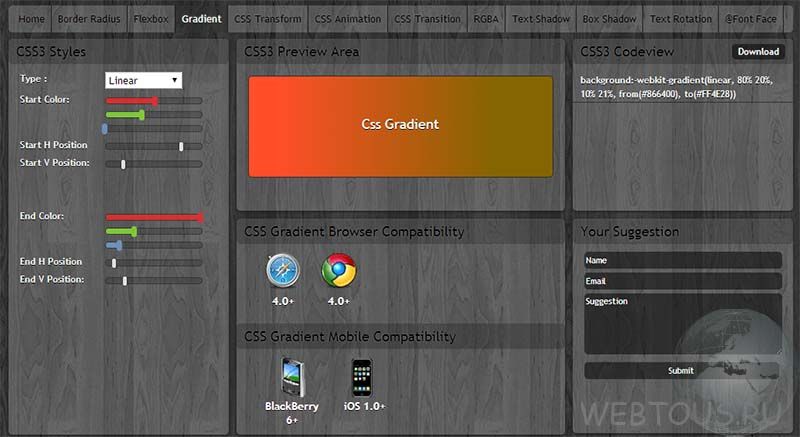
Task: Click the generated webkit-gradient code text
Action: (676, 87)
